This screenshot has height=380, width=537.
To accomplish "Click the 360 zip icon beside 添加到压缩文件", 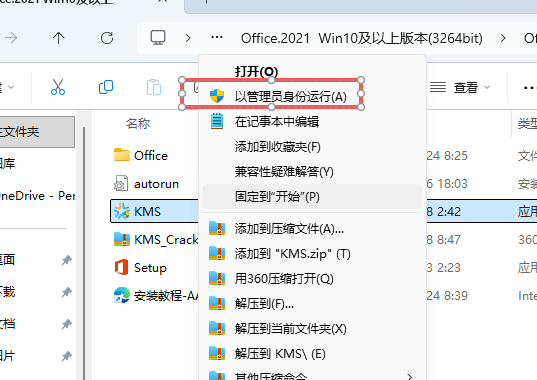I will coord(217,228).
